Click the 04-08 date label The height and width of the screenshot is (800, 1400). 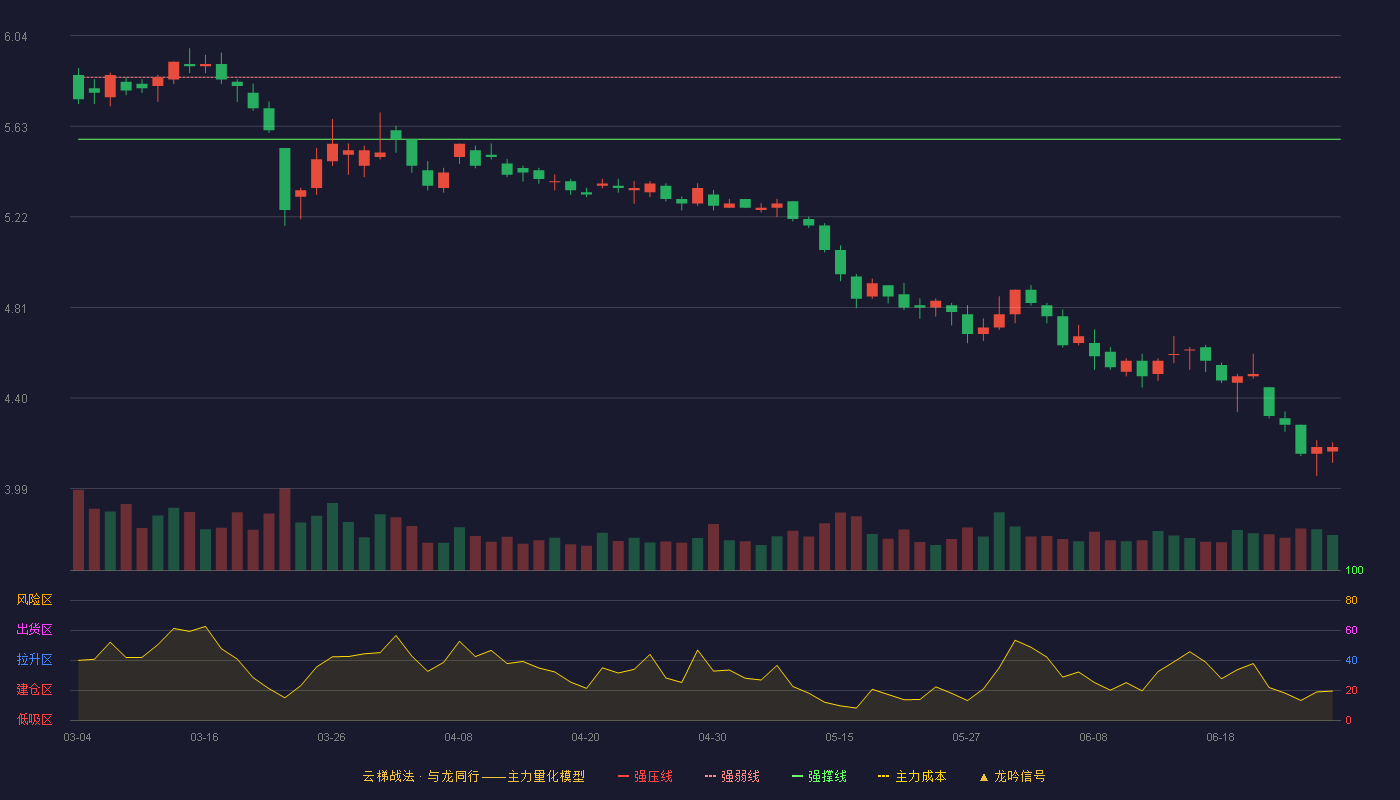click(x=459, y=737)
